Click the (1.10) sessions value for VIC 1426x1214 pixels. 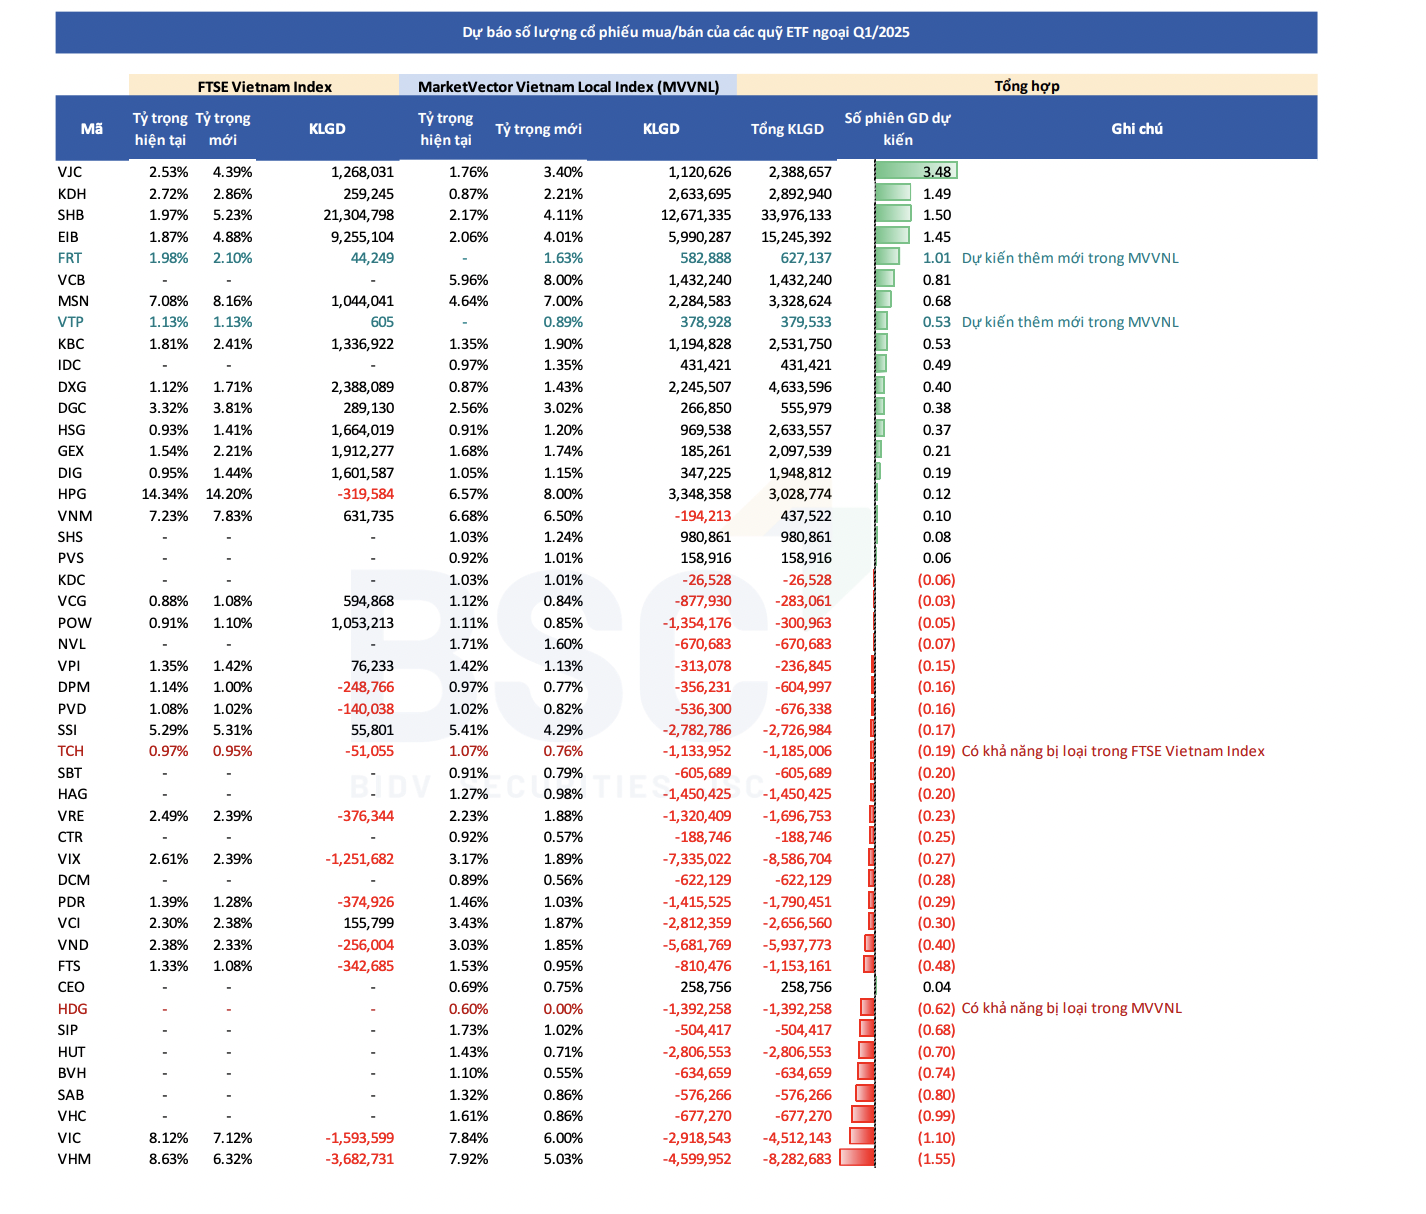point(937,1138)
